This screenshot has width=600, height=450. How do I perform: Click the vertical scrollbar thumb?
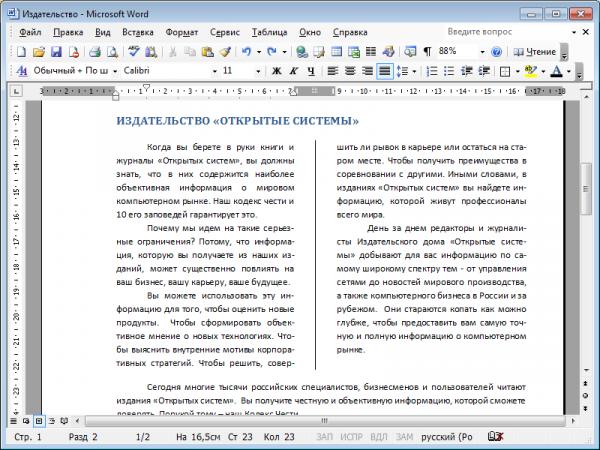[586, 188]
